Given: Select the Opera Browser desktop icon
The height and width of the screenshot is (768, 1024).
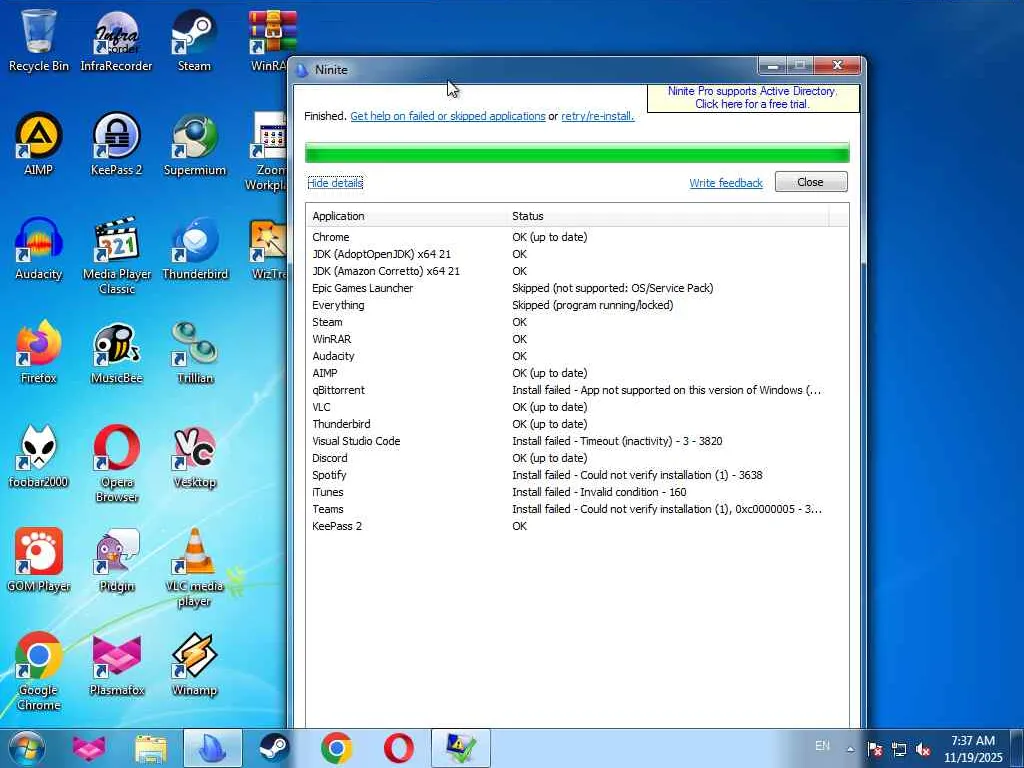Looking at the screenshot, I should [116, 464].
